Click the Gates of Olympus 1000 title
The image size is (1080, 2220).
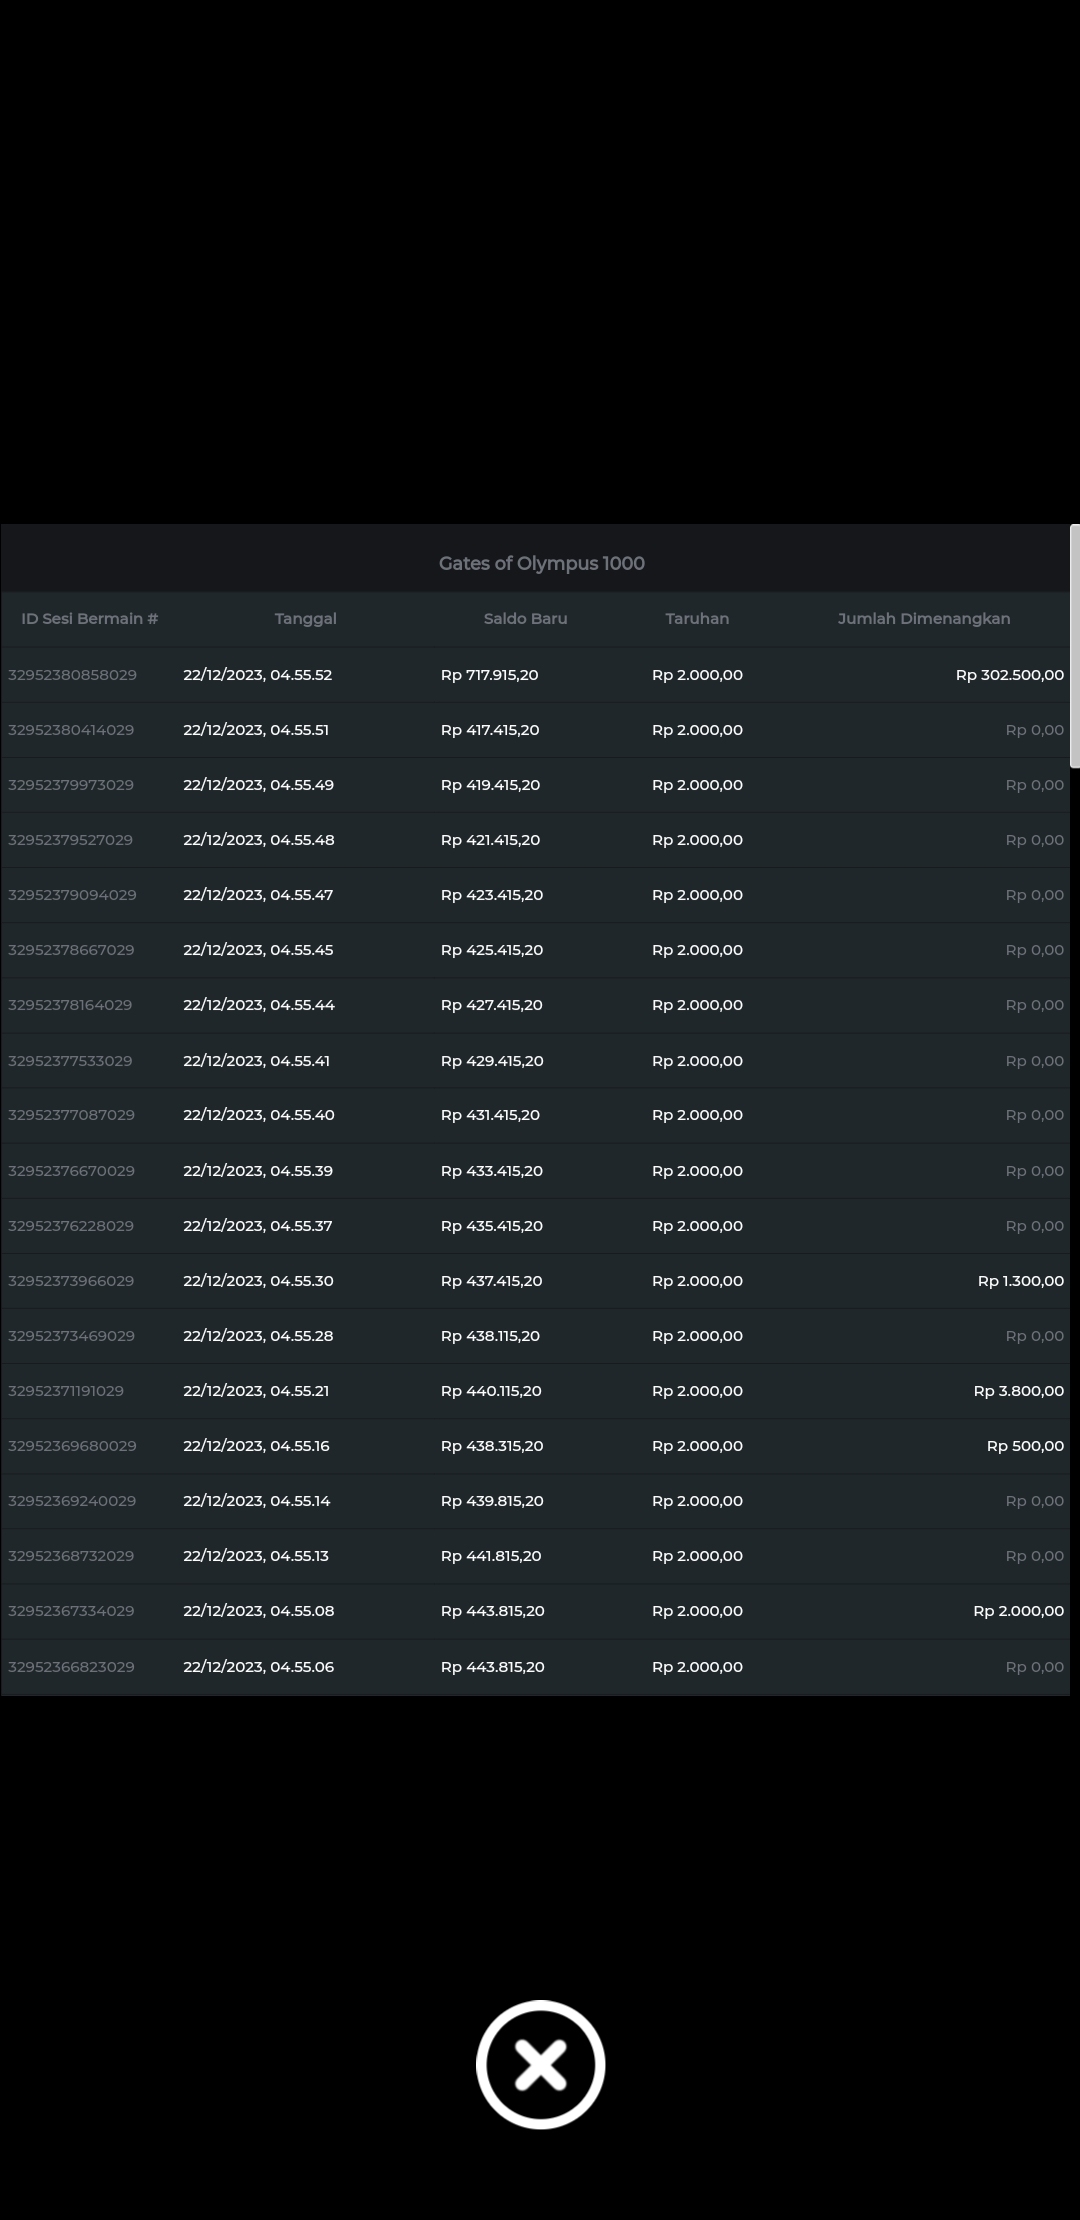click(x=541, y=564)
